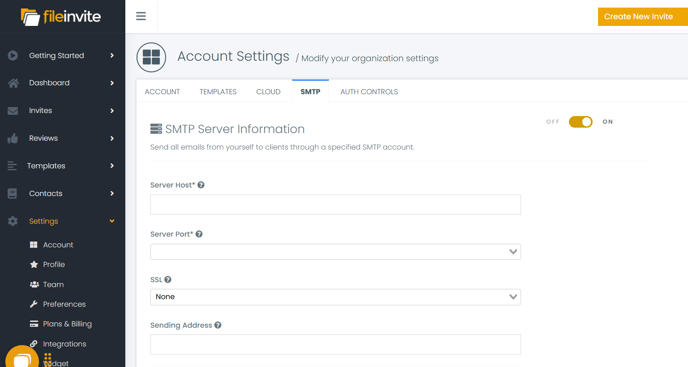Open the Preferences settings link
Viewport: 688px width, 367px height.
point(64,304)
